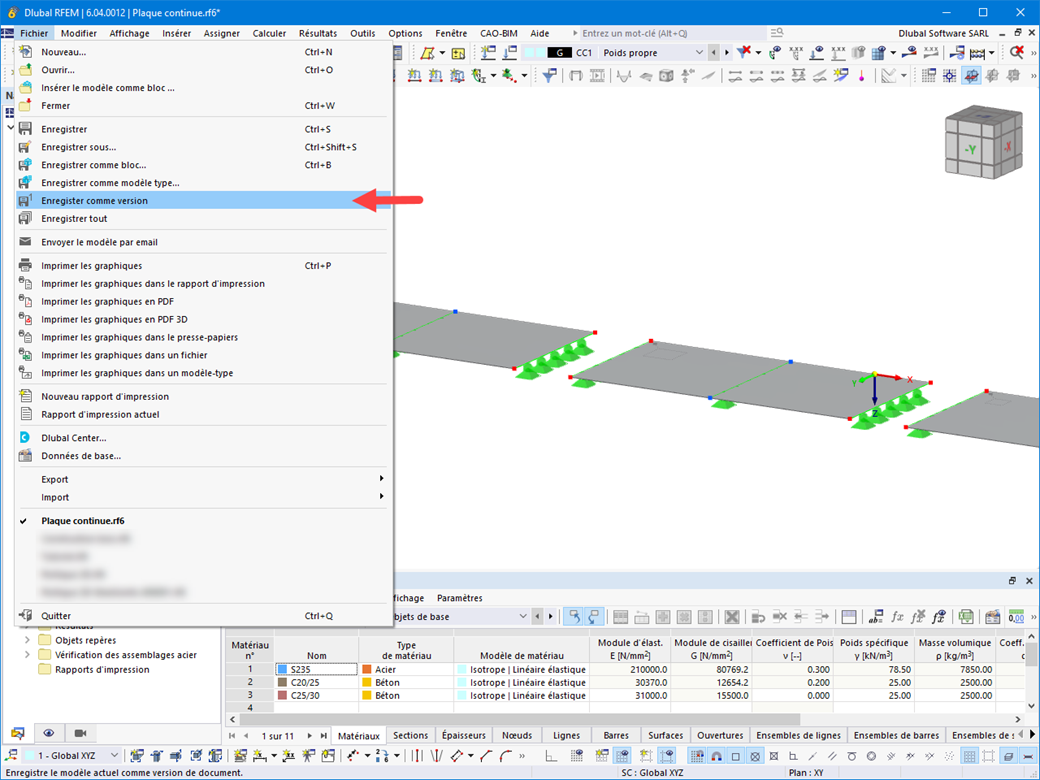Click Nouveau rapport d'impression entry

(x=105, y=397)
